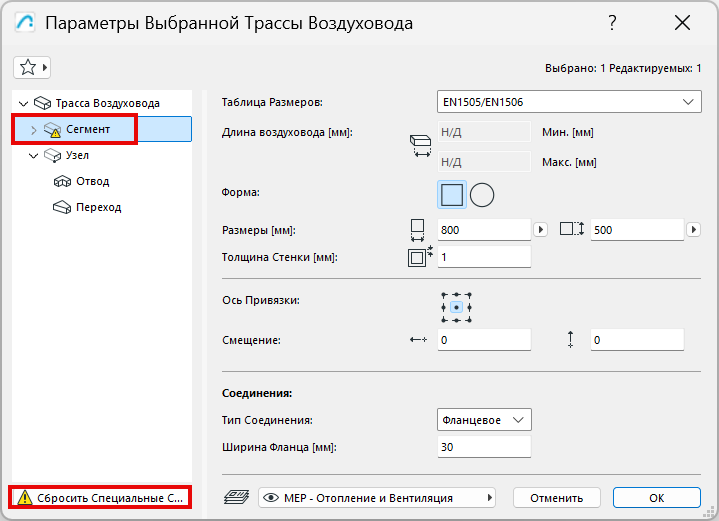The width and height of the screenshot is (719, 521).
Task: Edit the Ширина Фланца field
Action: tap(484, 447)
